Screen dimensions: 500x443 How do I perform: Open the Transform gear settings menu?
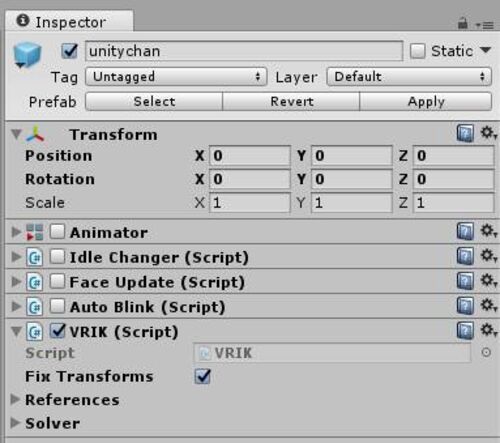point(489,133)
